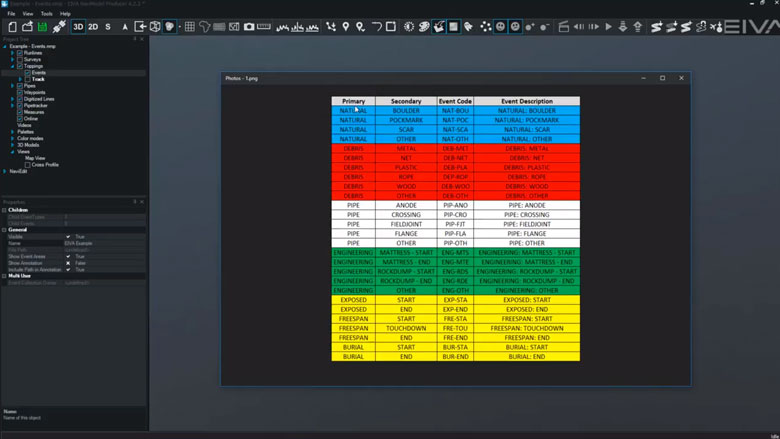The height and width of the screenshot is (439, 780).
Task: Open the Tools menu
Action: point(46,14)
